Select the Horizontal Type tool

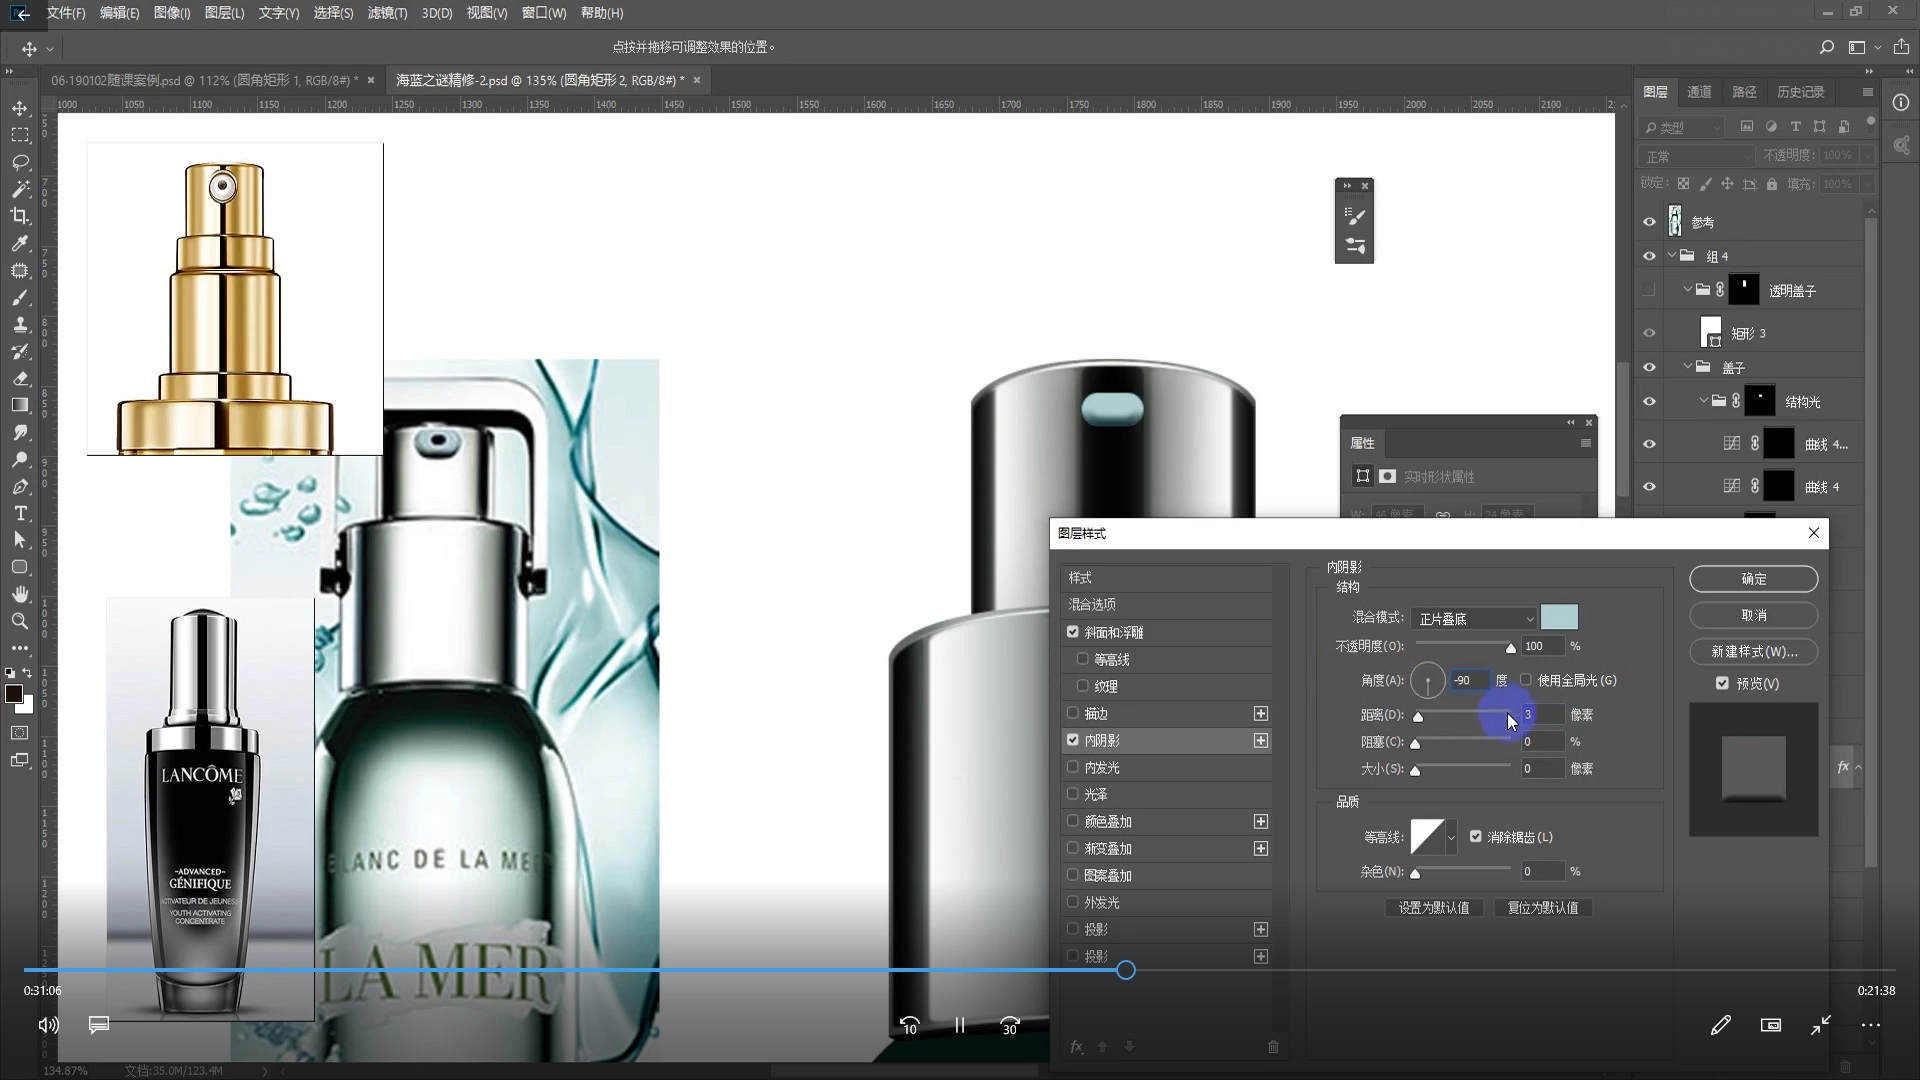pos(19,513)
